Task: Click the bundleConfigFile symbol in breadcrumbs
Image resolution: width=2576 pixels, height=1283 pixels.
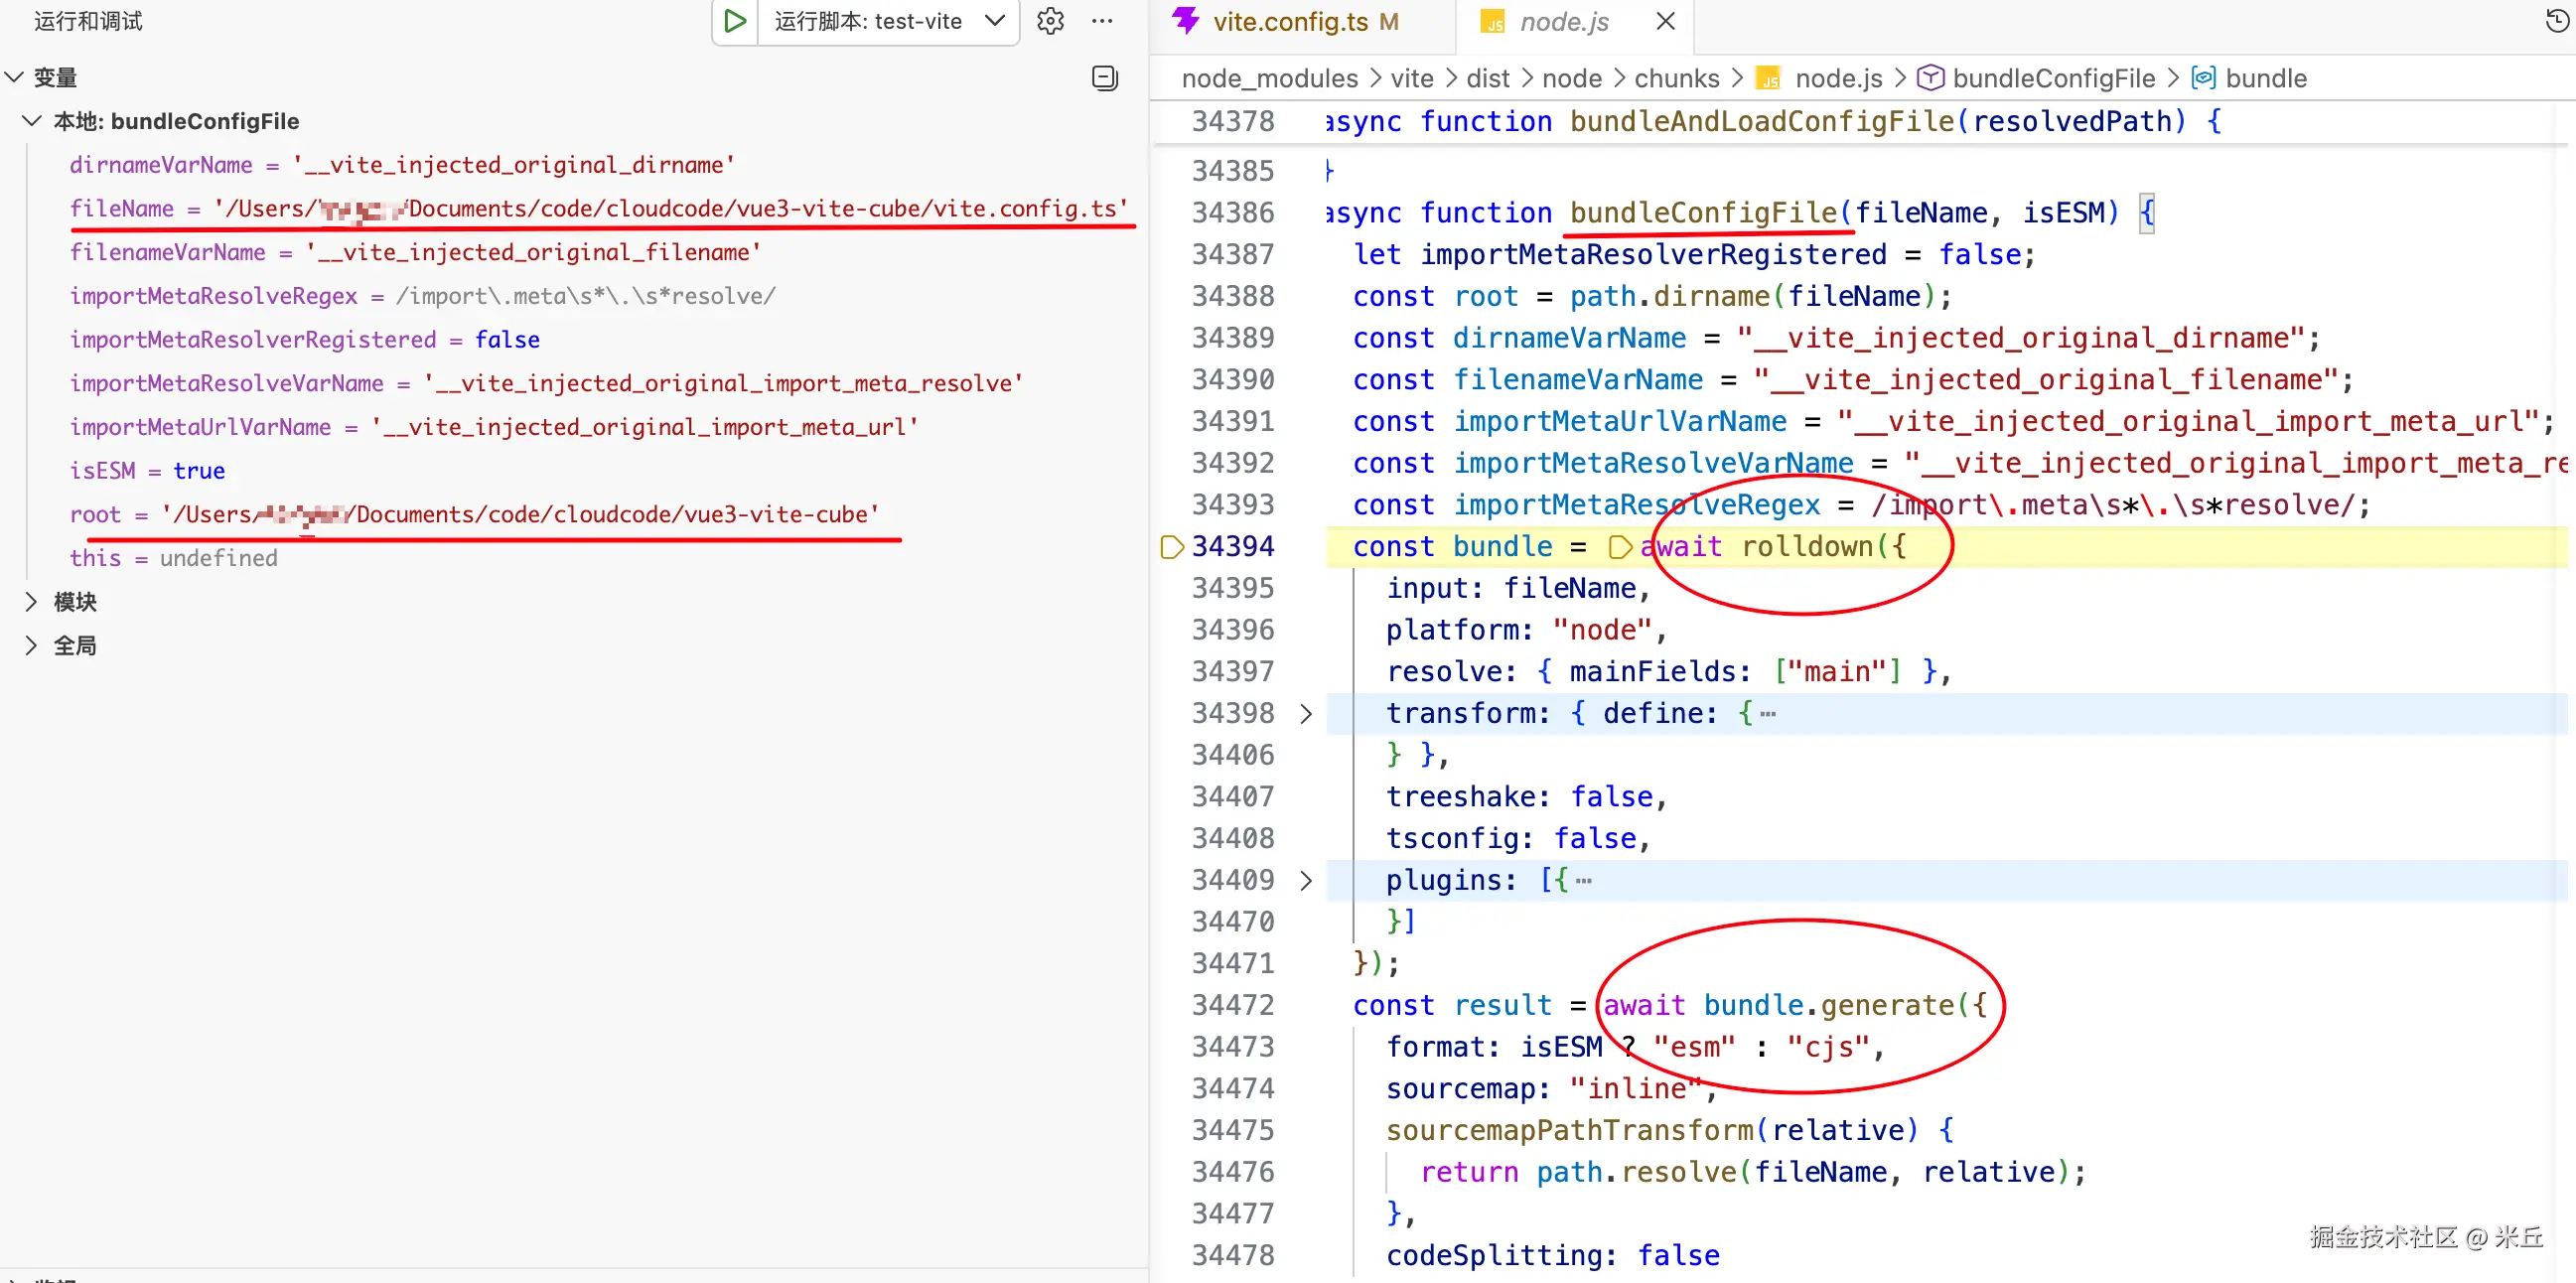Action: click(2053, 78)
